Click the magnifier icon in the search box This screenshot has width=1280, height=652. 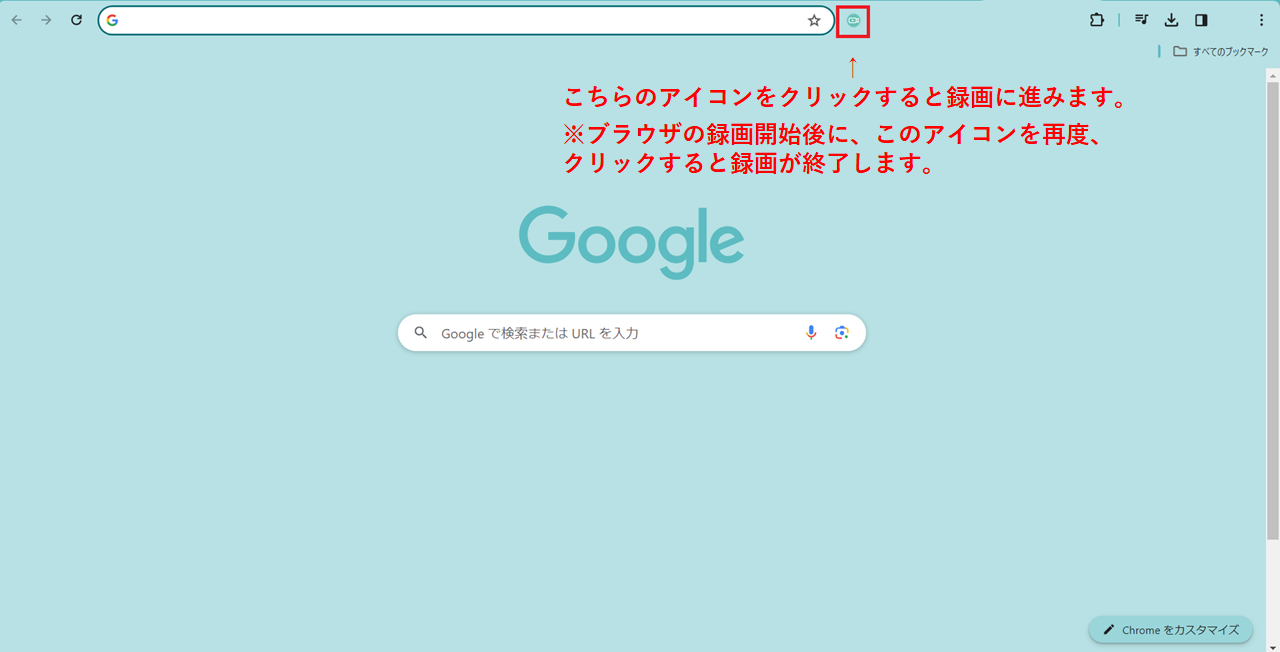421,333
